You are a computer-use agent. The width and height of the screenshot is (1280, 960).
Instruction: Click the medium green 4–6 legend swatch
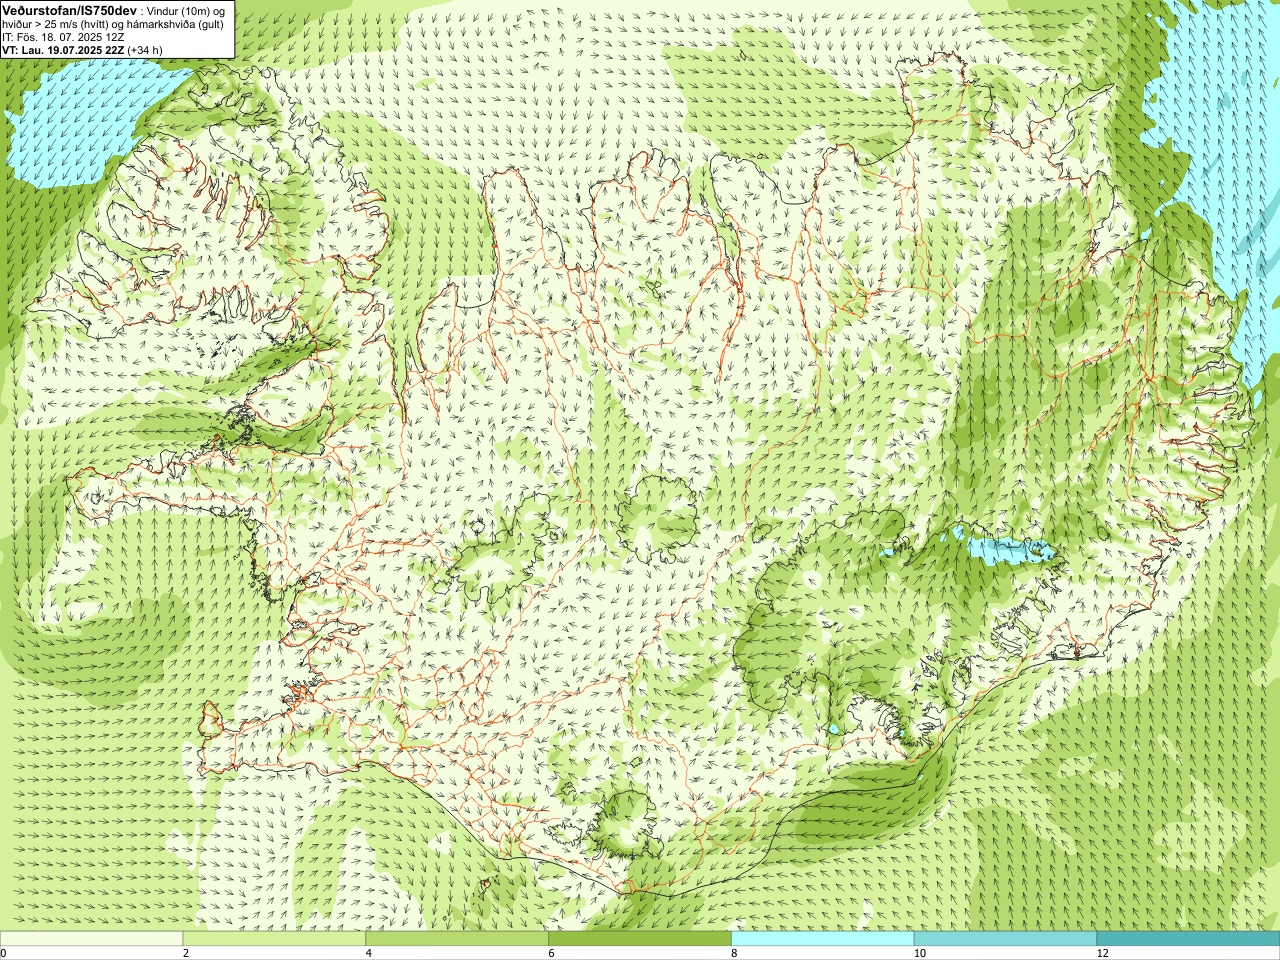click(457, 939)
